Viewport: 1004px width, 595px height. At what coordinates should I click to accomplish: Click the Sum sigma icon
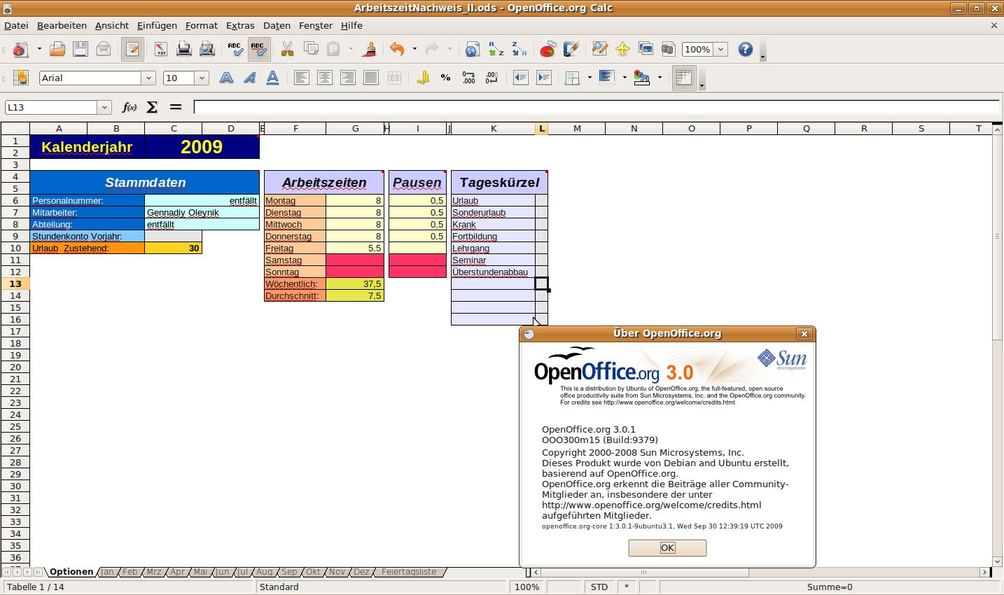coord(152,107)
